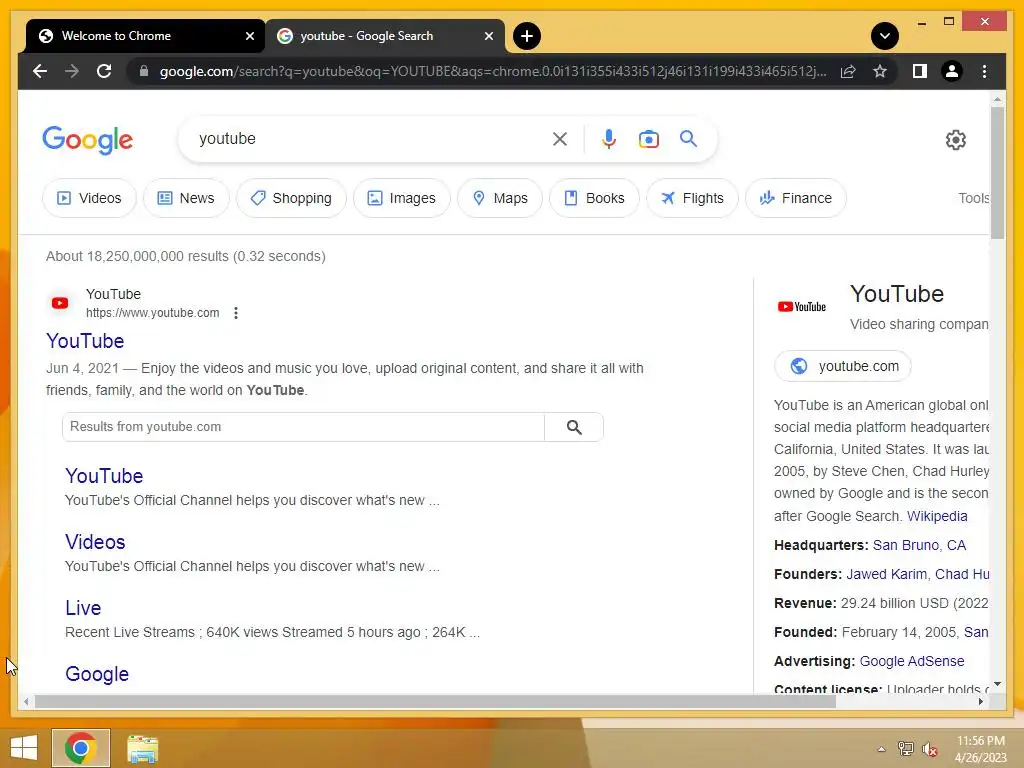Click the Results from youtube.com field
The width and height of the screenshot is (1024, 768).
tap(303, 427)
